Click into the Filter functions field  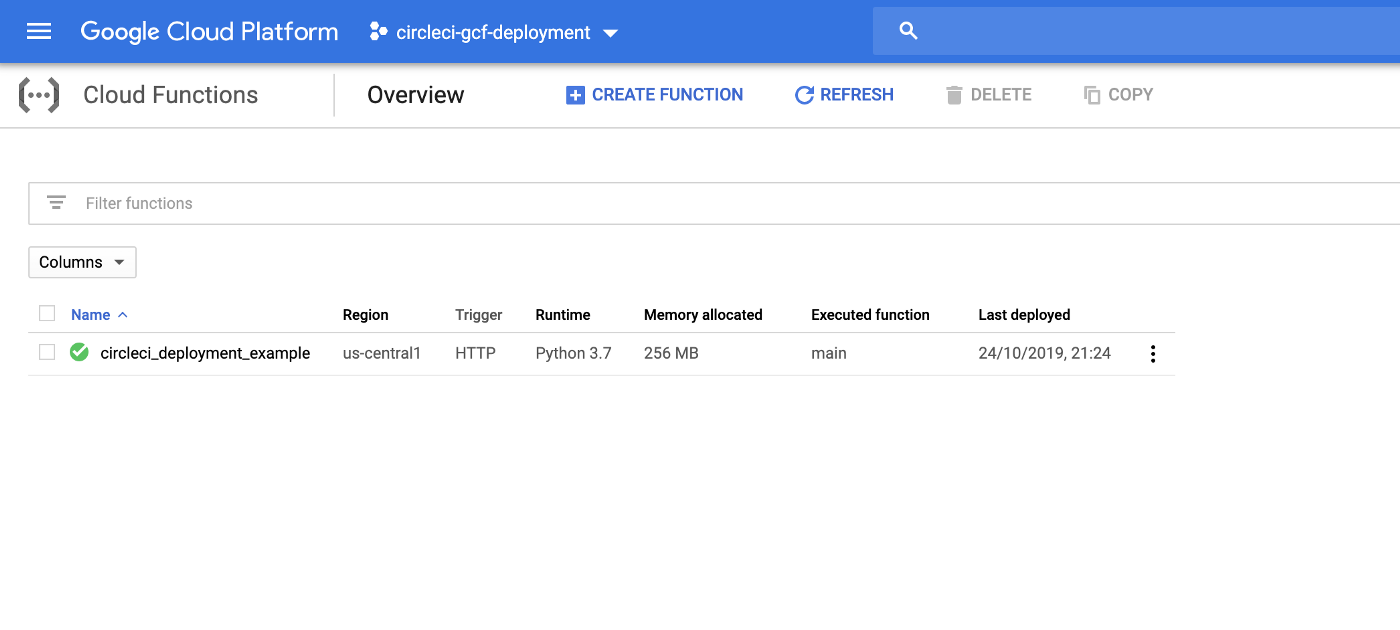tap(714, 203)
